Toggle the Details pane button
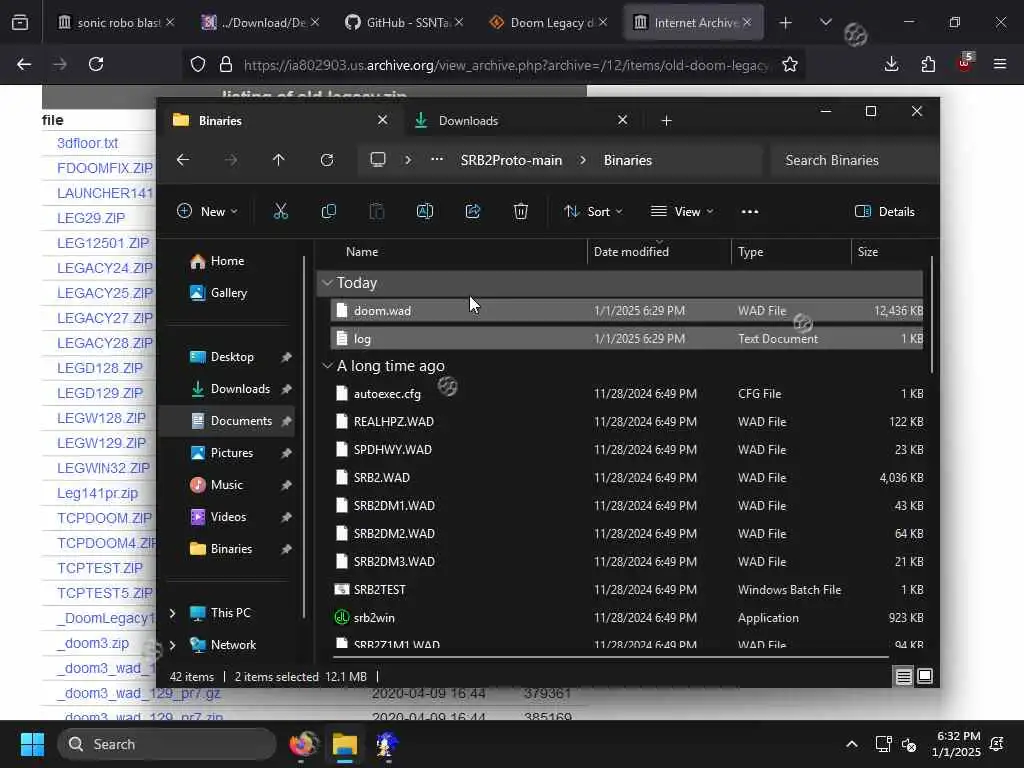 885,212
